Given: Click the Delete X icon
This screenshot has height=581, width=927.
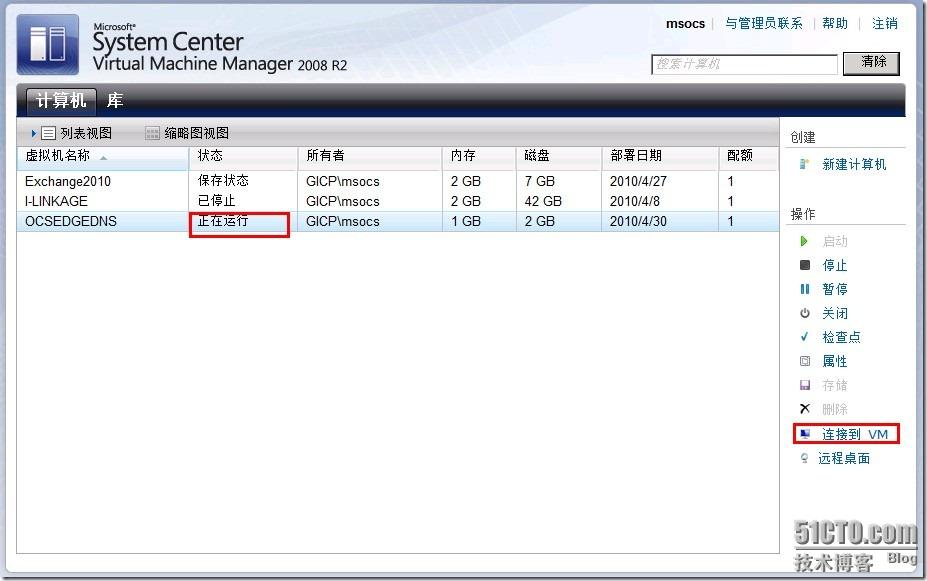Looking at the screenshot, I should coord(805,408).
